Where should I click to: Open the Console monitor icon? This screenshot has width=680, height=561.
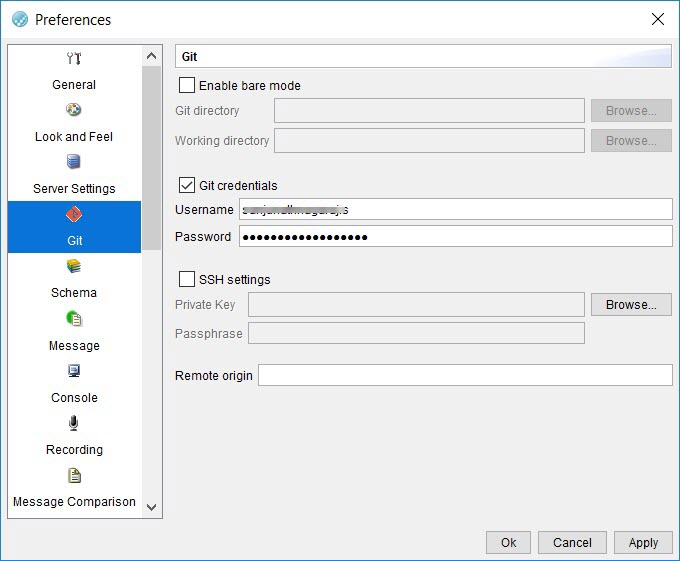click(74, 371)
